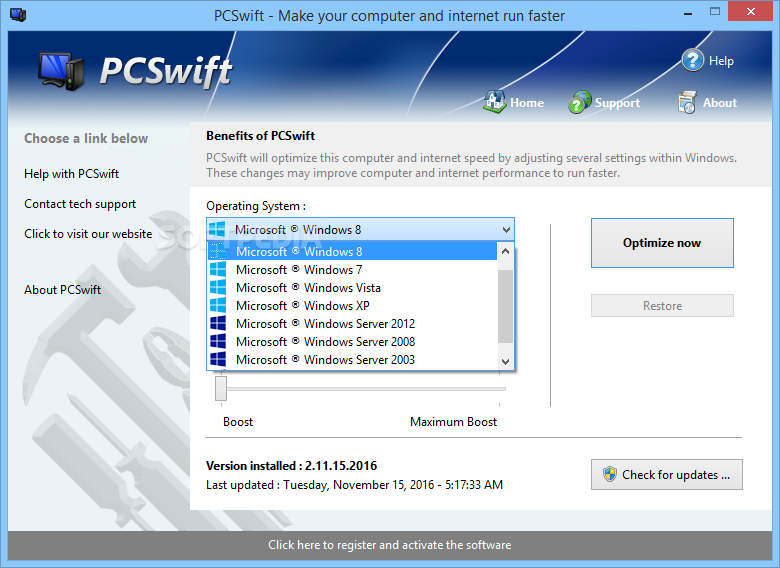Image resolution: width=780 pixels, height=568 pixels.
Task: Click Windows logo beside Server 2012 entry
Action: 218,323
